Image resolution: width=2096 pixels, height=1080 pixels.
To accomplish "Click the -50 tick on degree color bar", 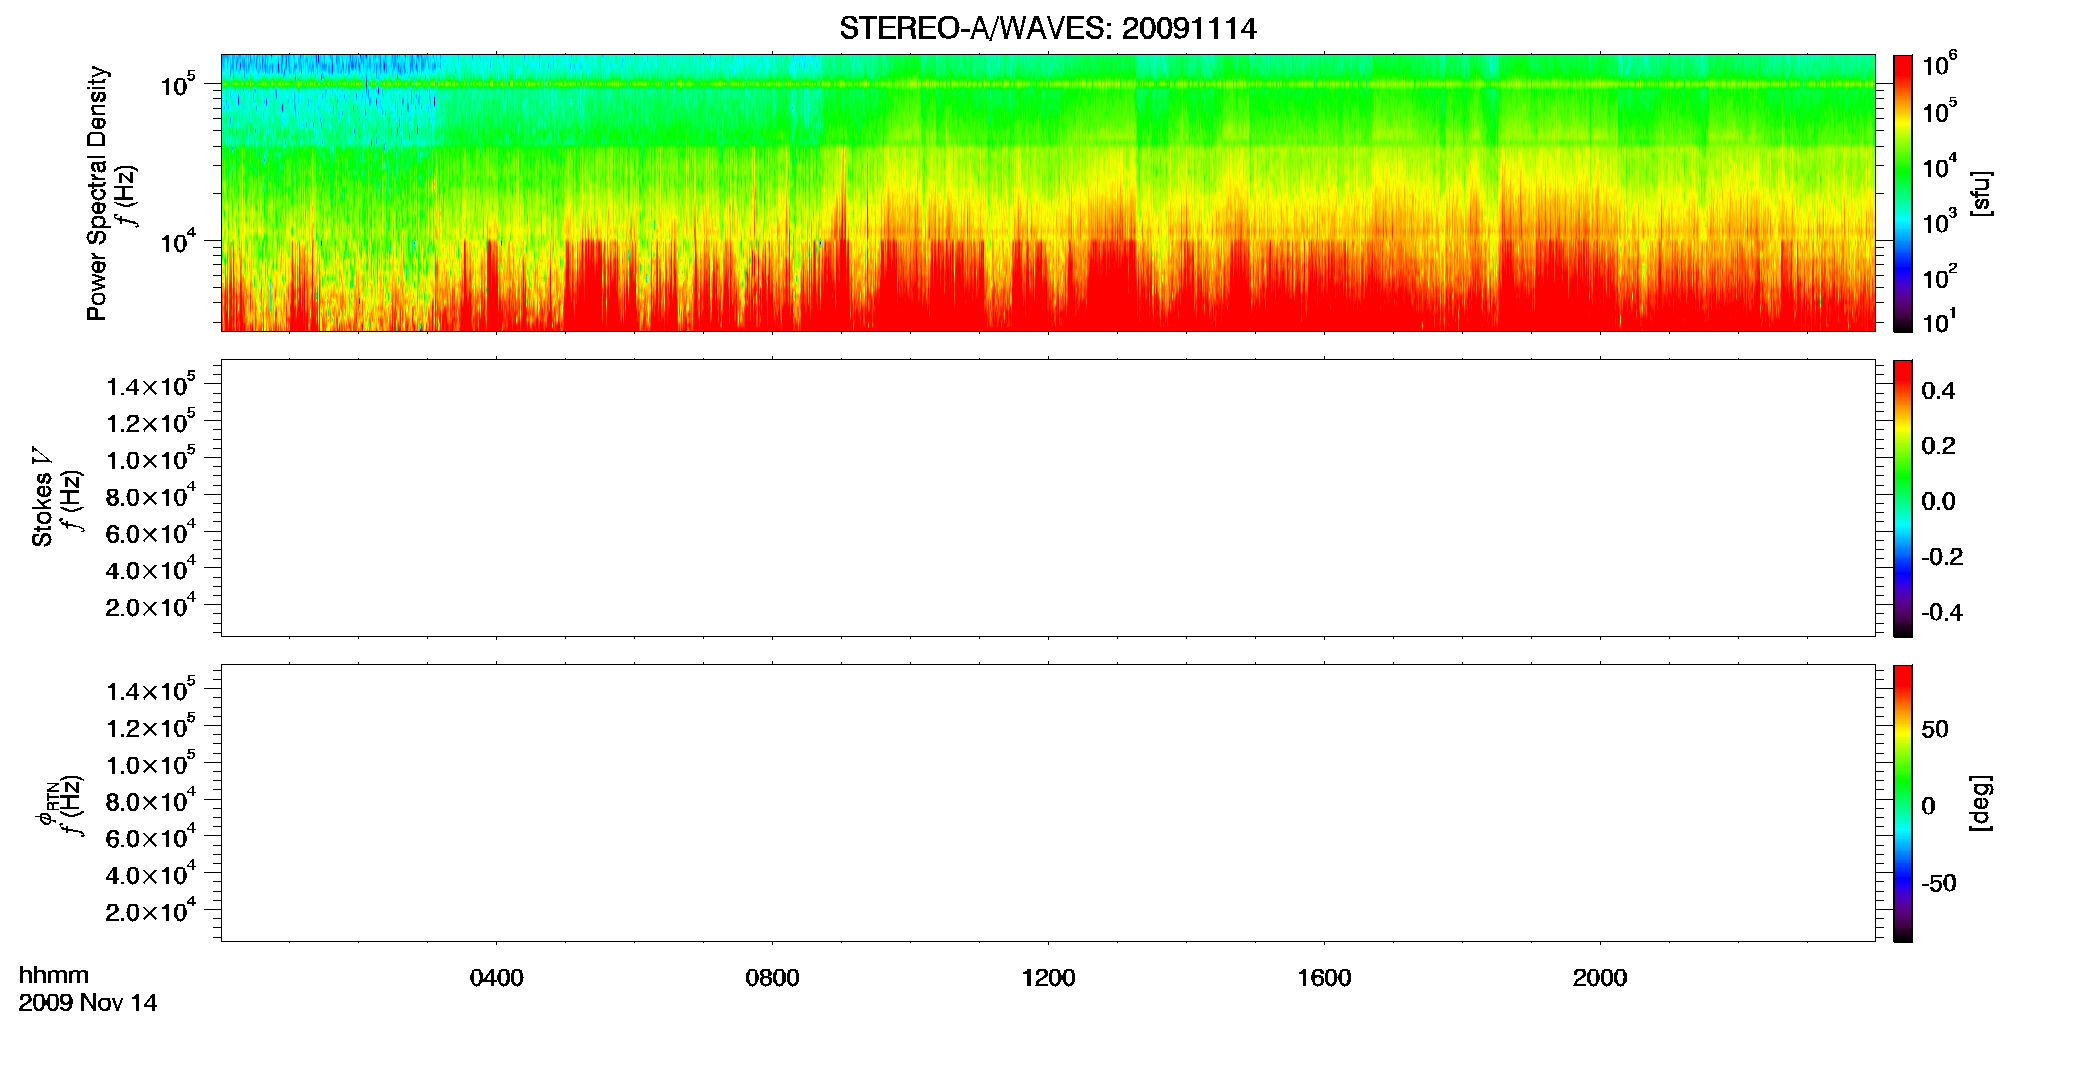I will pyautogui.click(x=1939, y=884).
